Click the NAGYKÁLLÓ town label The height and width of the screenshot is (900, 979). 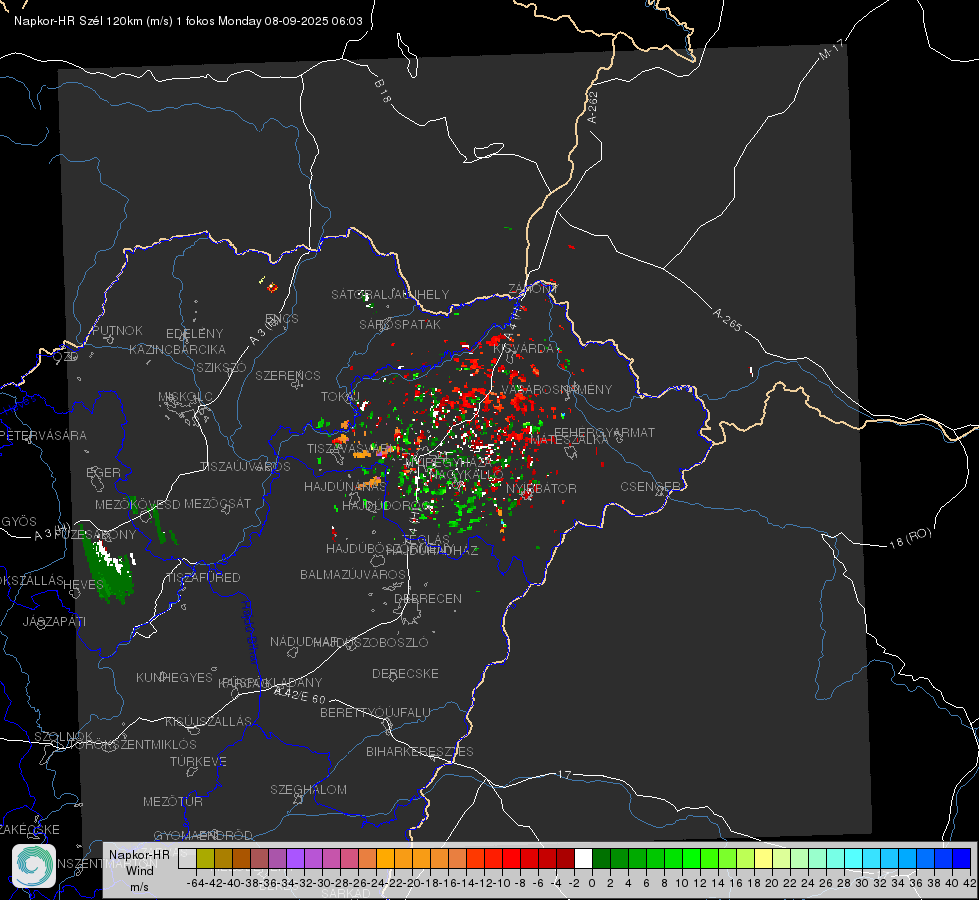click(x=466, y=475)
